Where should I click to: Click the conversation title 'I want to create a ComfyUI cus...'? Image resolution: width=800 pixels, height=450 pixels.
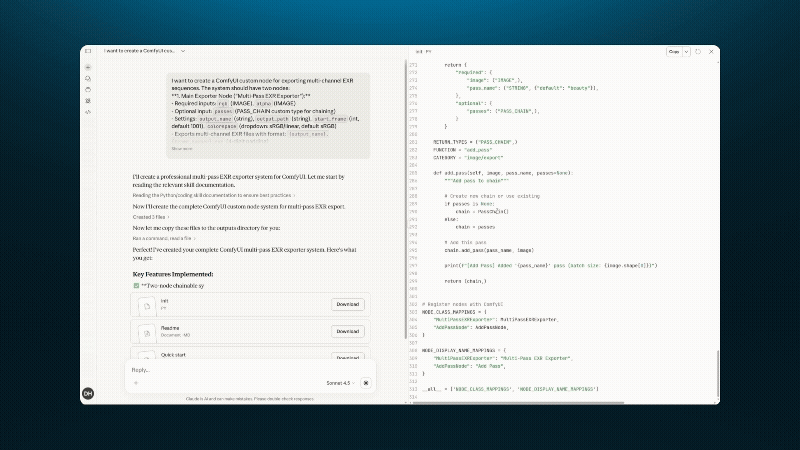pos(139,51)
